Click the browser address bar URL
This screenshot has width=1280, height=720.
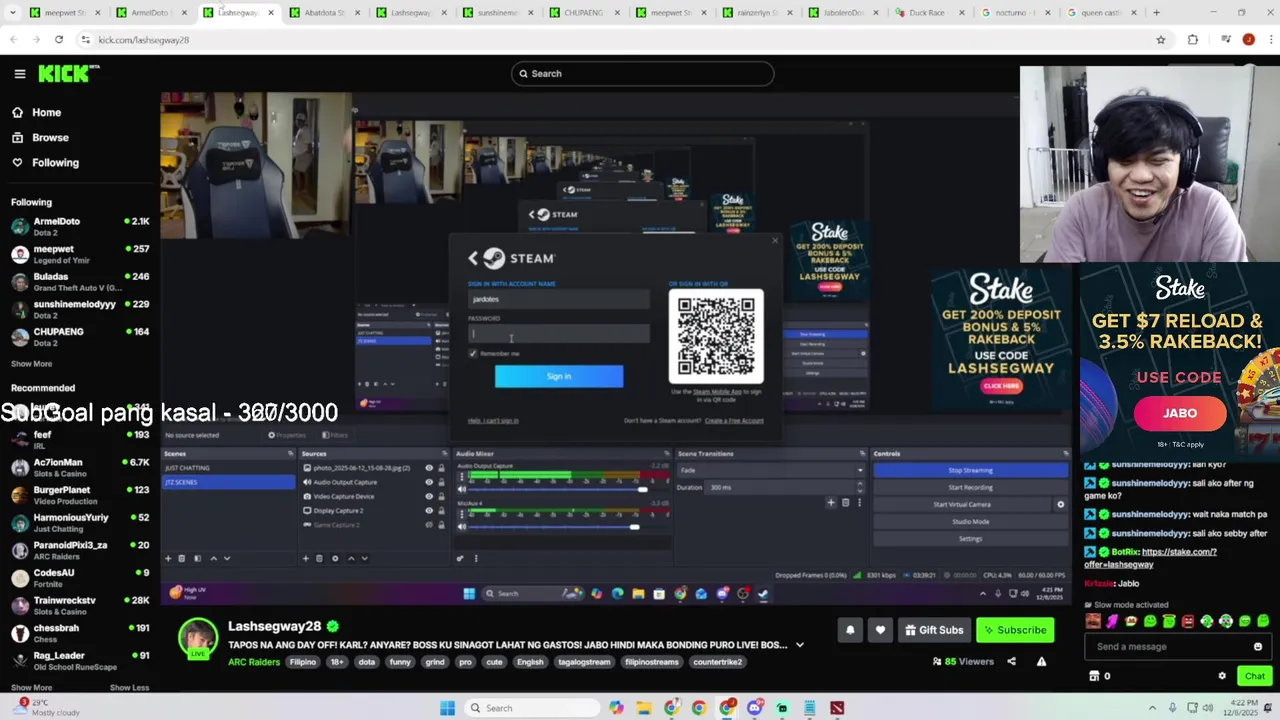[144, 40]
